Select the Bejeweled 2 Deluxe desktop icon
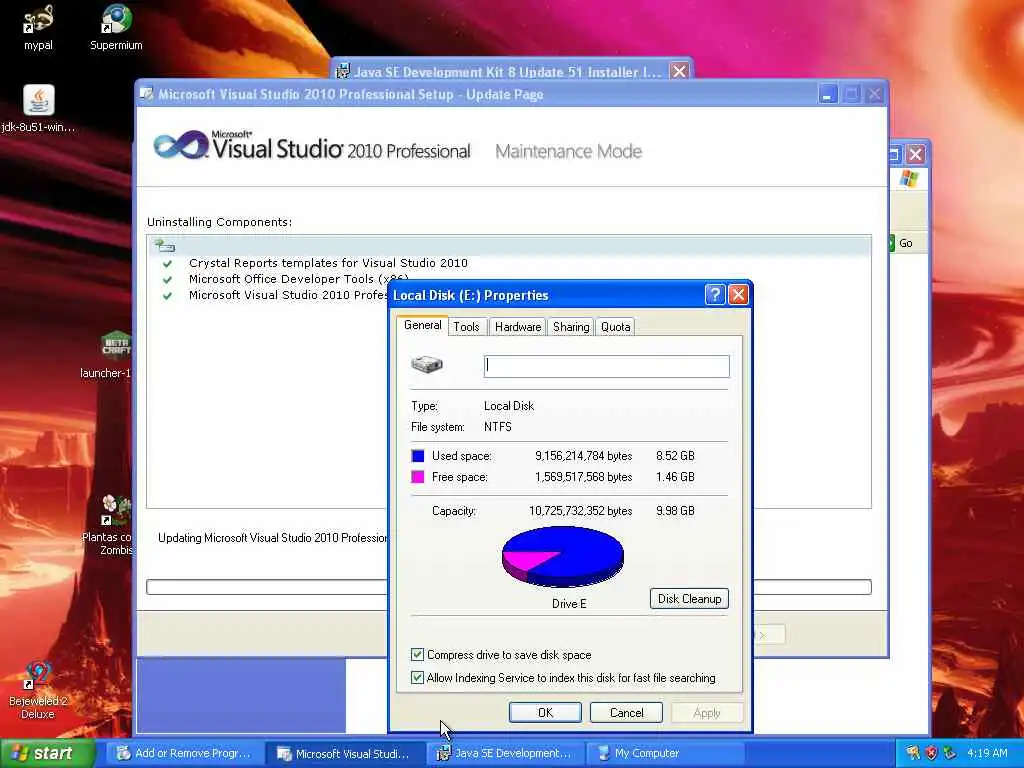The height and width of the screenshot is (768, 1024). [38, 690]
